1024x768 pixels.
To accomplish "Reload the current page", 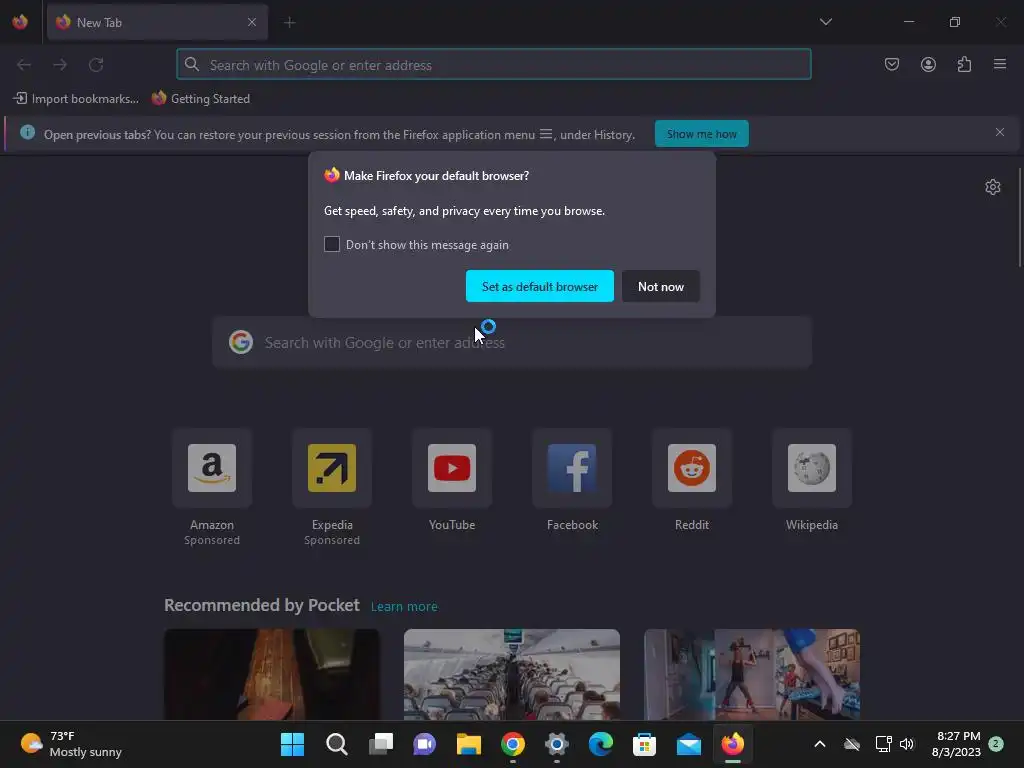I will (96, 65).
